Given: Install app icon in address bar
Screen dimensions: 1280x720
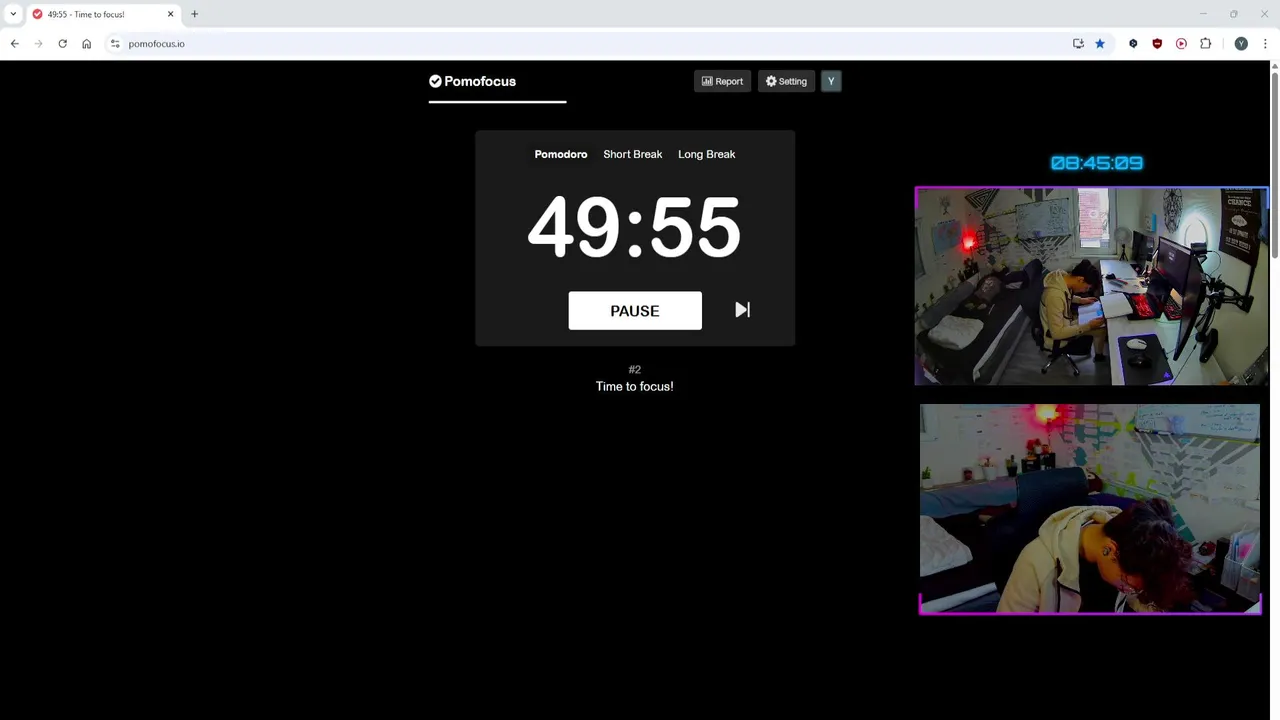Looking at the screenshot, I should click(1078, 44).
